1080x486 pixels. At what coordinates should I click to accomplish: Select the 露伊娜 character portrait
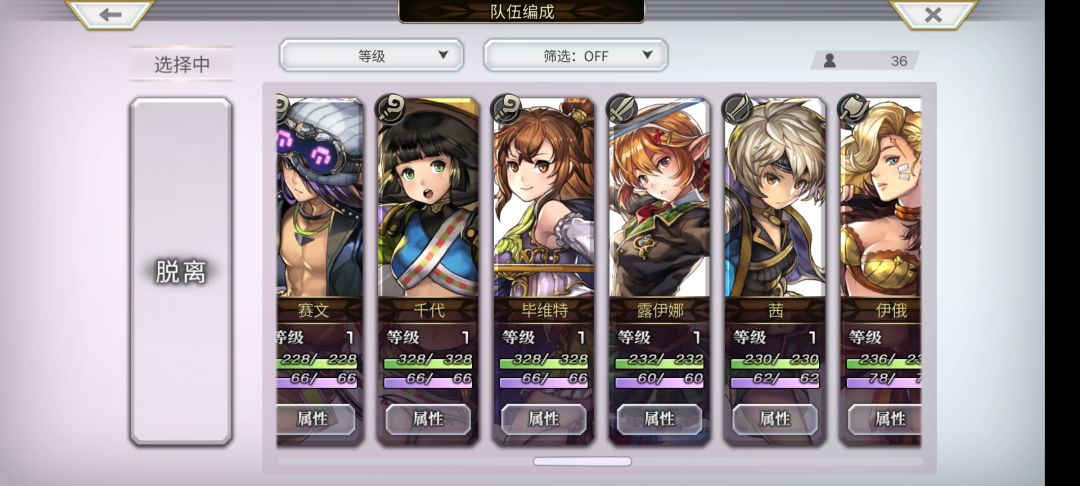(x=659, y=200)
